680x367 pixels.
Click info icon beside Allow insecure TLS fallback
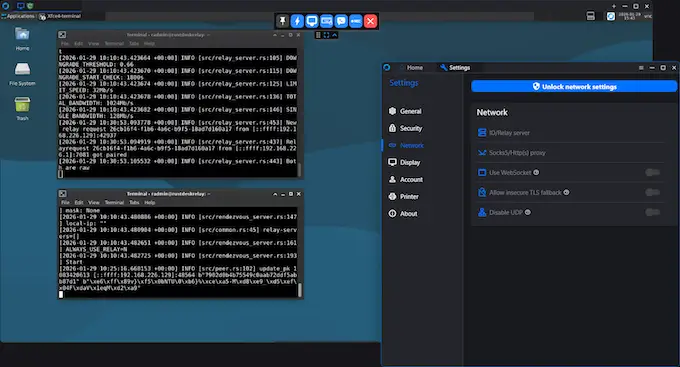(566, 192)
